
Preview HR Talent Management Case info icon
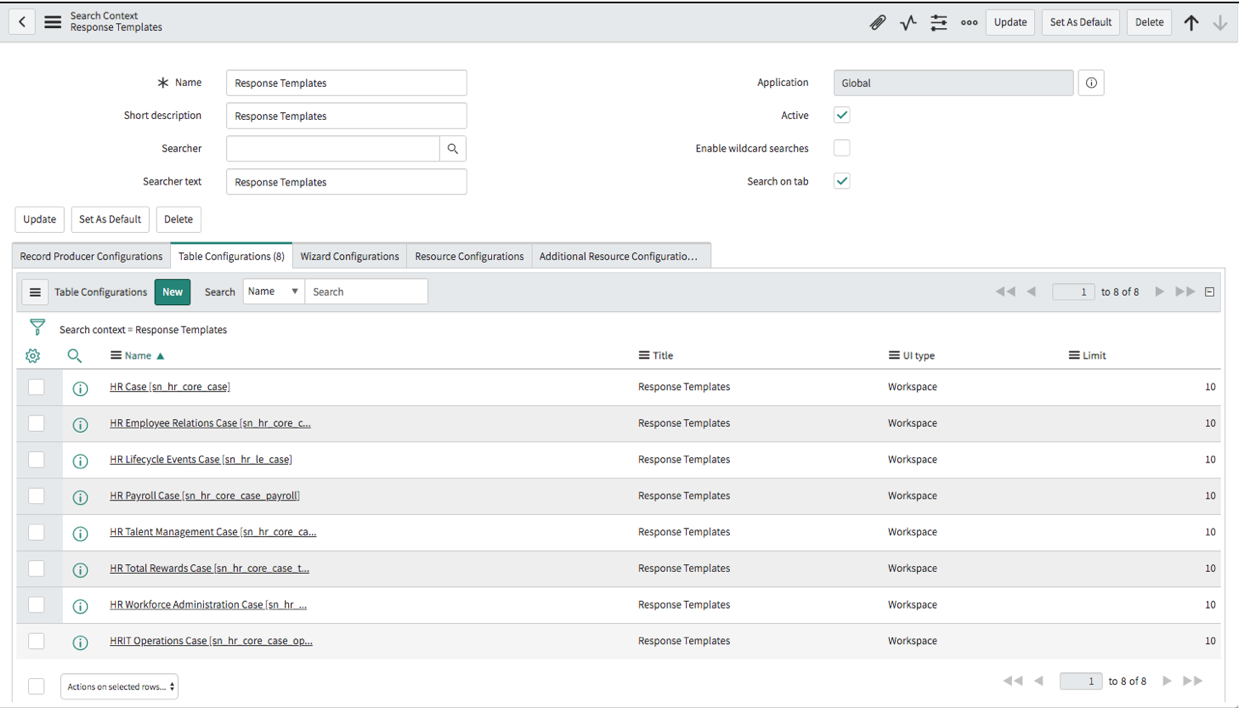pos(80,533)
